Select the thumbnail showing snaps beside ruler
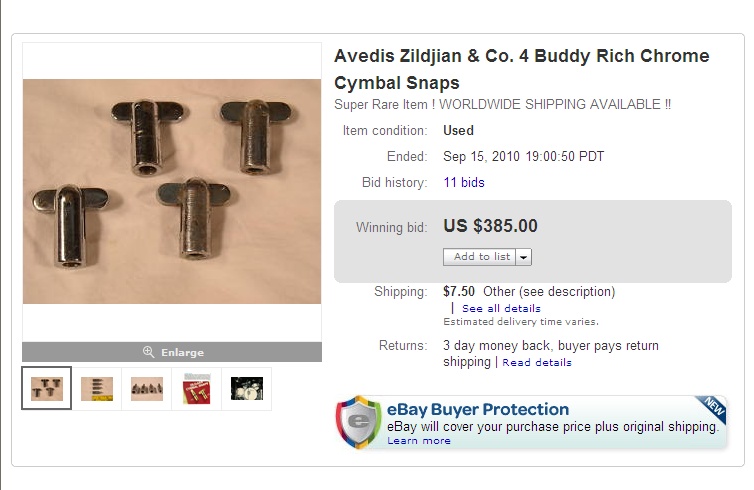 click(x=97, y=388)
